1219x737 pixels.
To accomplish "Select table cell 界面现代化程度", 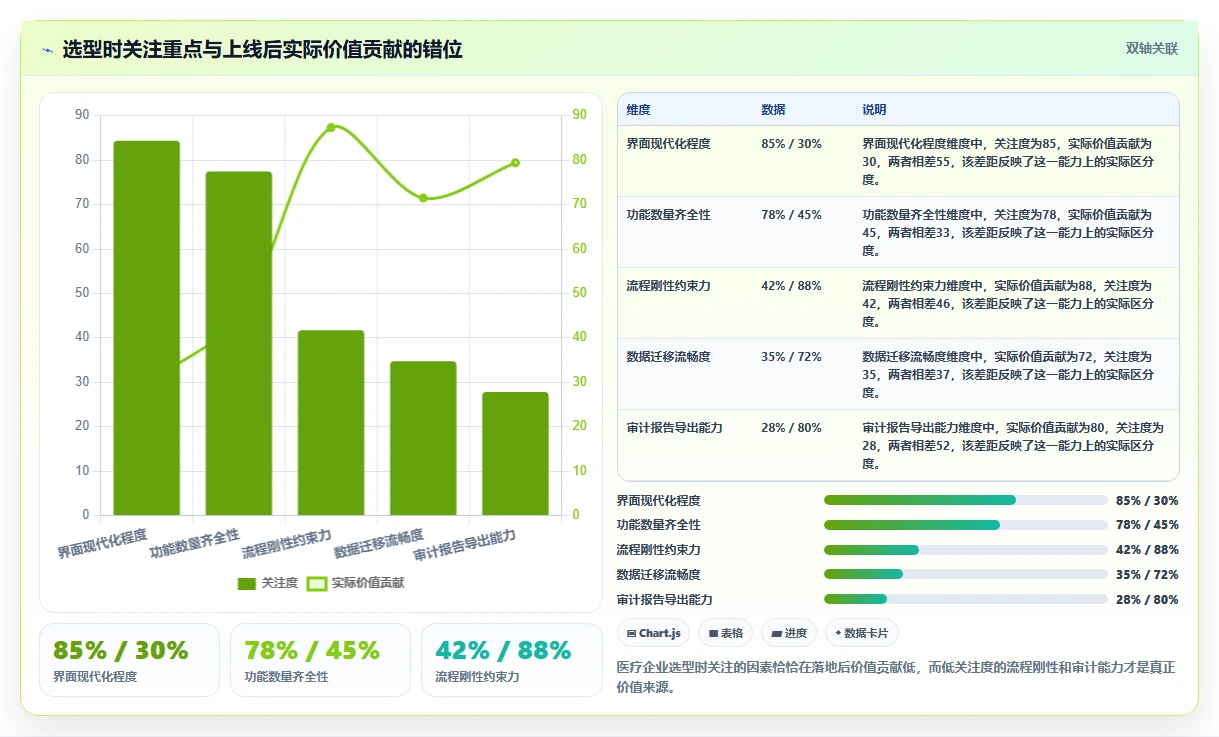I will pos(668,144).
